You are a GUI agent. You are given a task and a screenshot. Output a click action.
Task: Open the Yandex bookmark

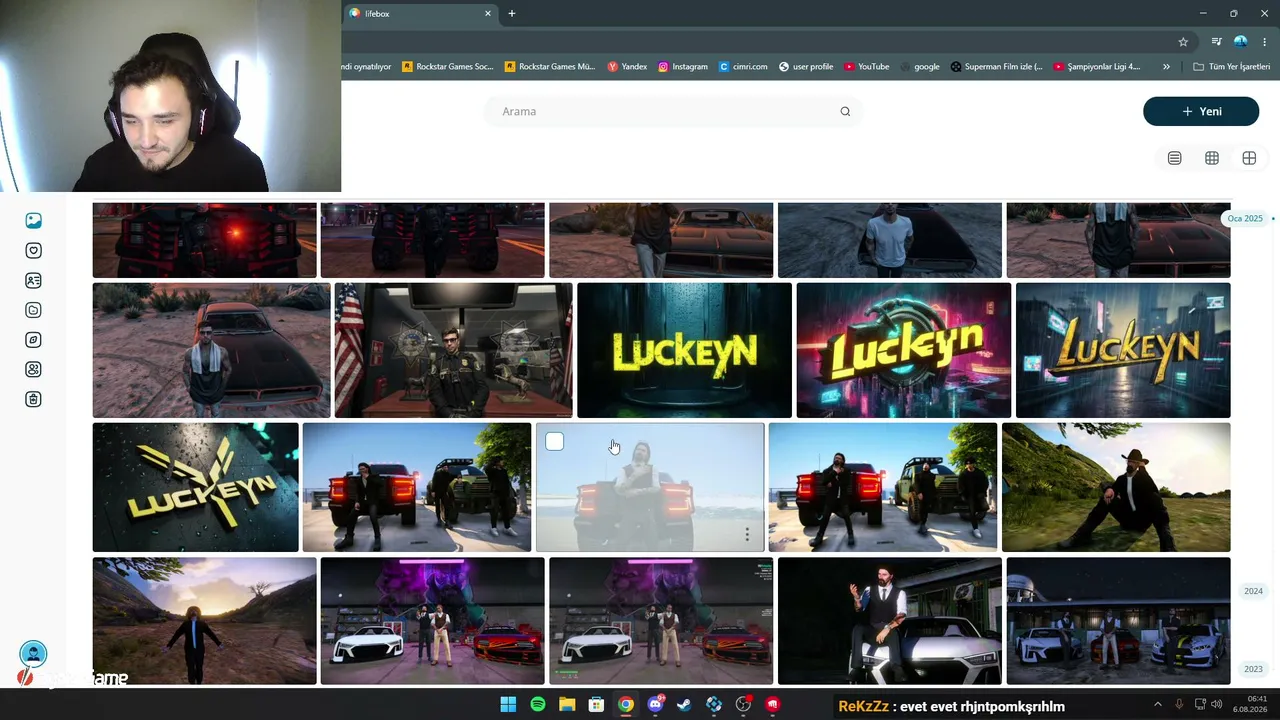tap(627, 67)
